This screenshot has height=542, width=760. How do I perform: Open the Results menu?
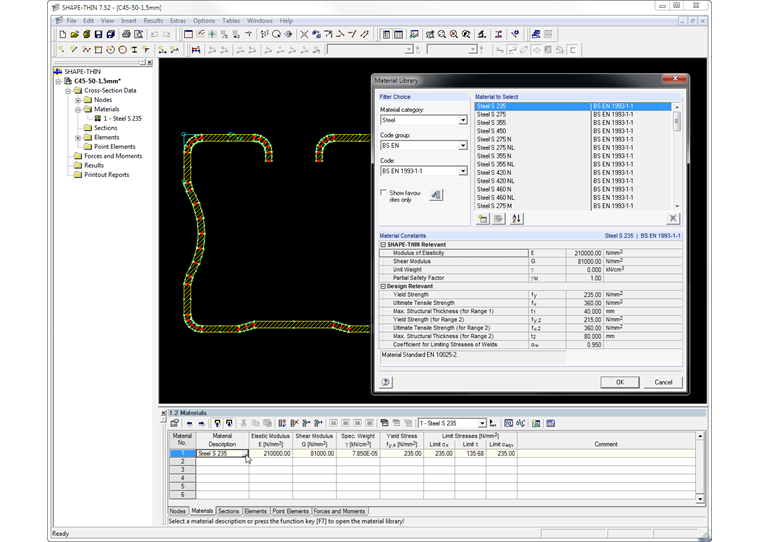pyautogui.click(x=153, y=20)
